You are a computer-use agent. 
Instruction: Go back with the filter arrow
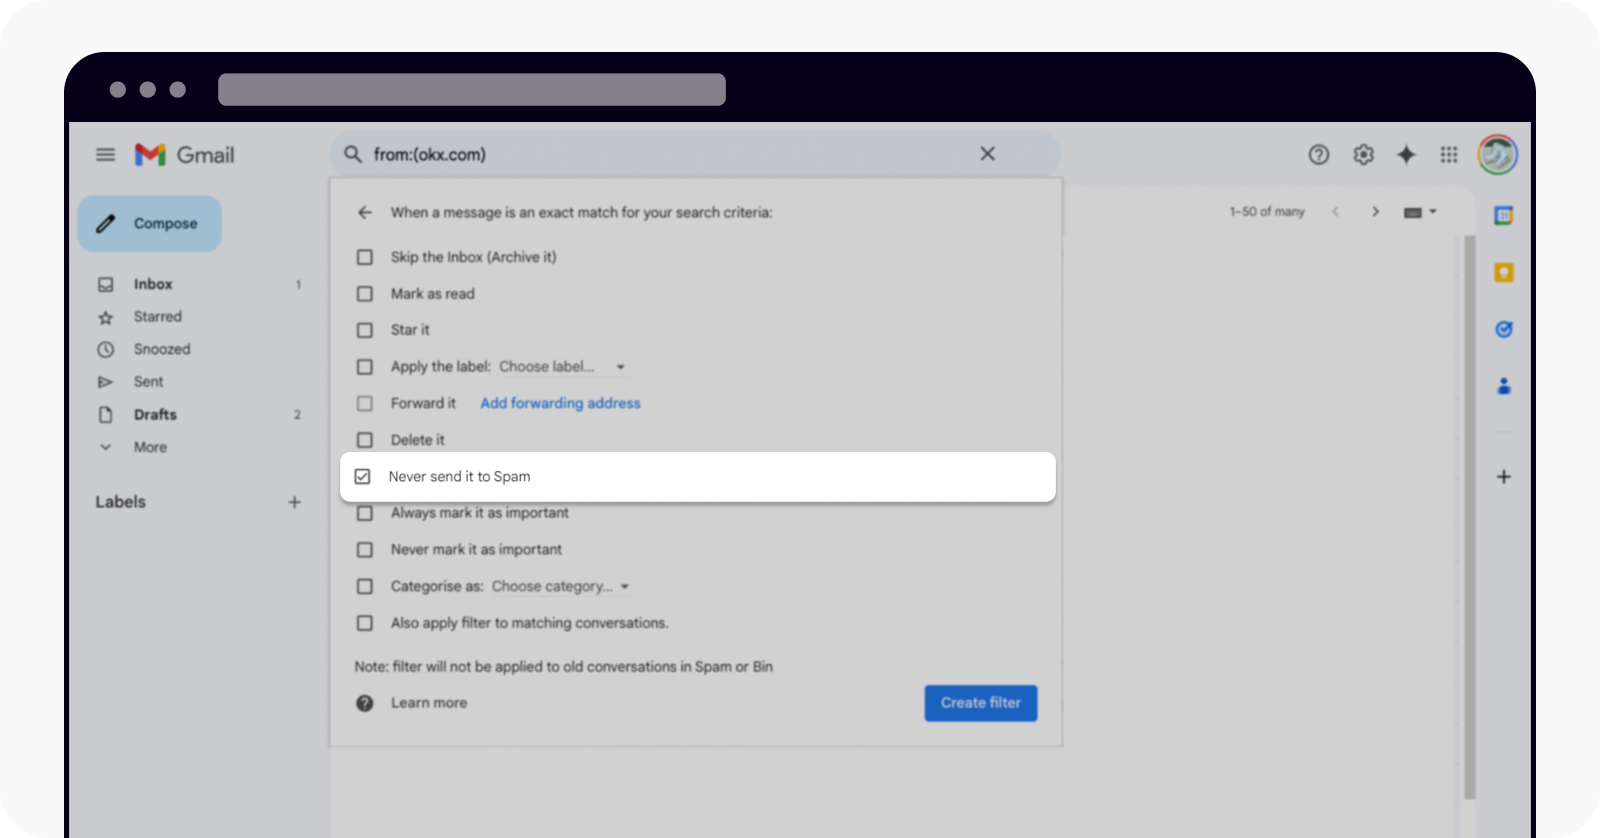(x=365, y=212)
